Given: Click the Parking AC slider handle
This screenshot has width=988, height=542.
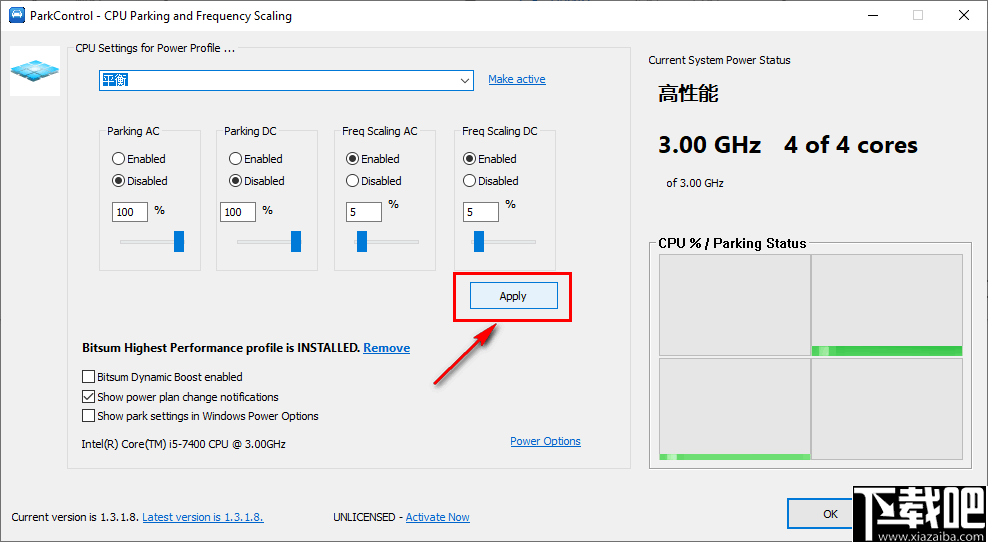Looking at the screenshot, I should coord(179,241).
